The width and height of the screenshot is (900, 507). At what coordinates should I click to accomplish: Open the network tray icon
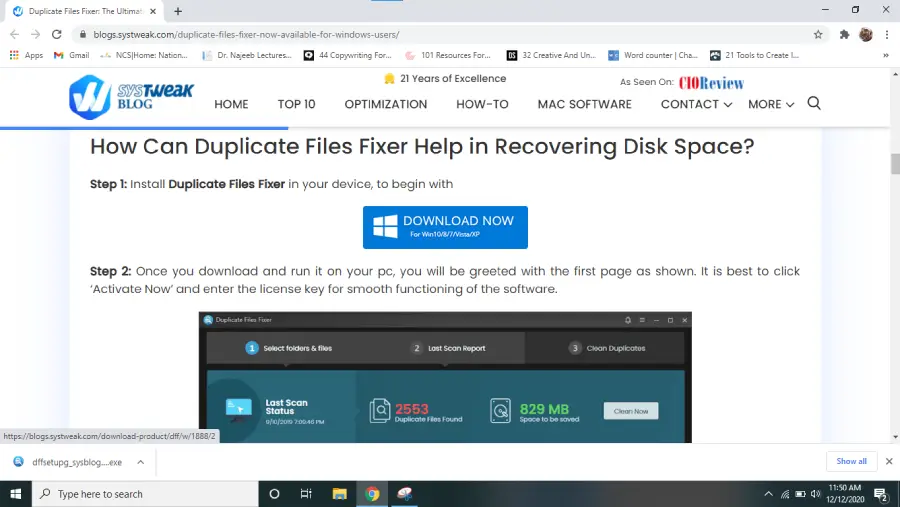(785, 494)
